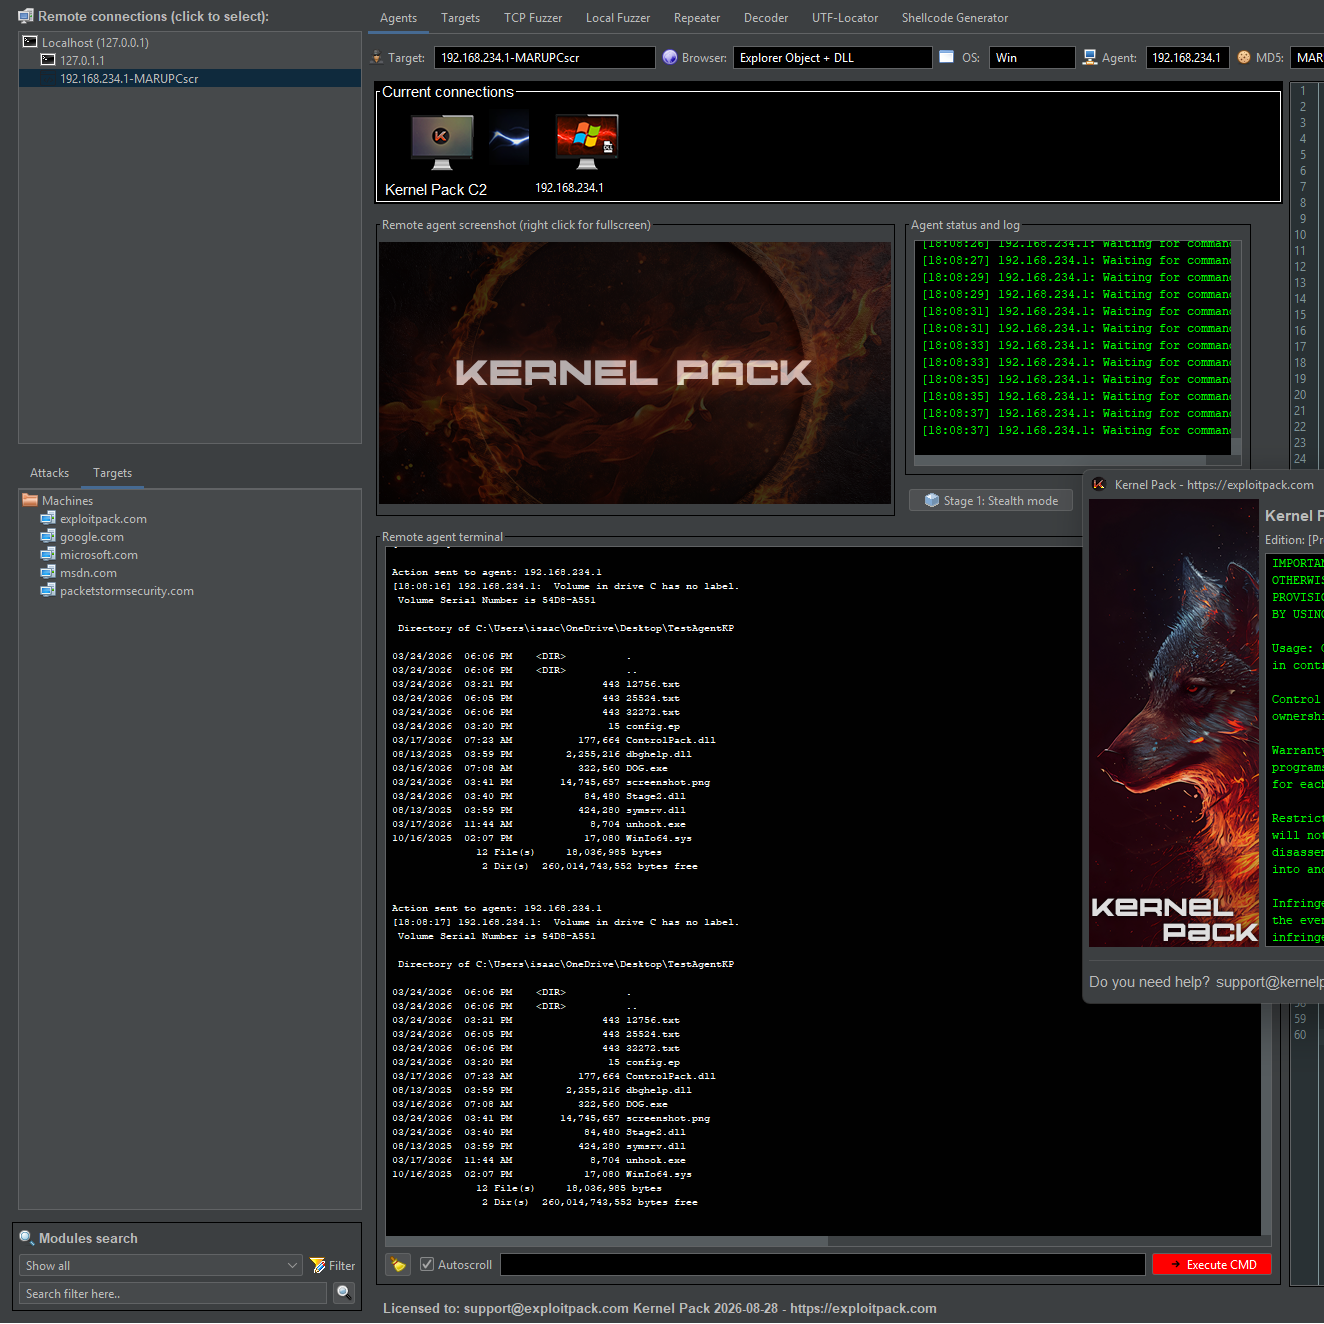Click the Target agent icon beside Target field
1324x1324 pixels.
376,57
